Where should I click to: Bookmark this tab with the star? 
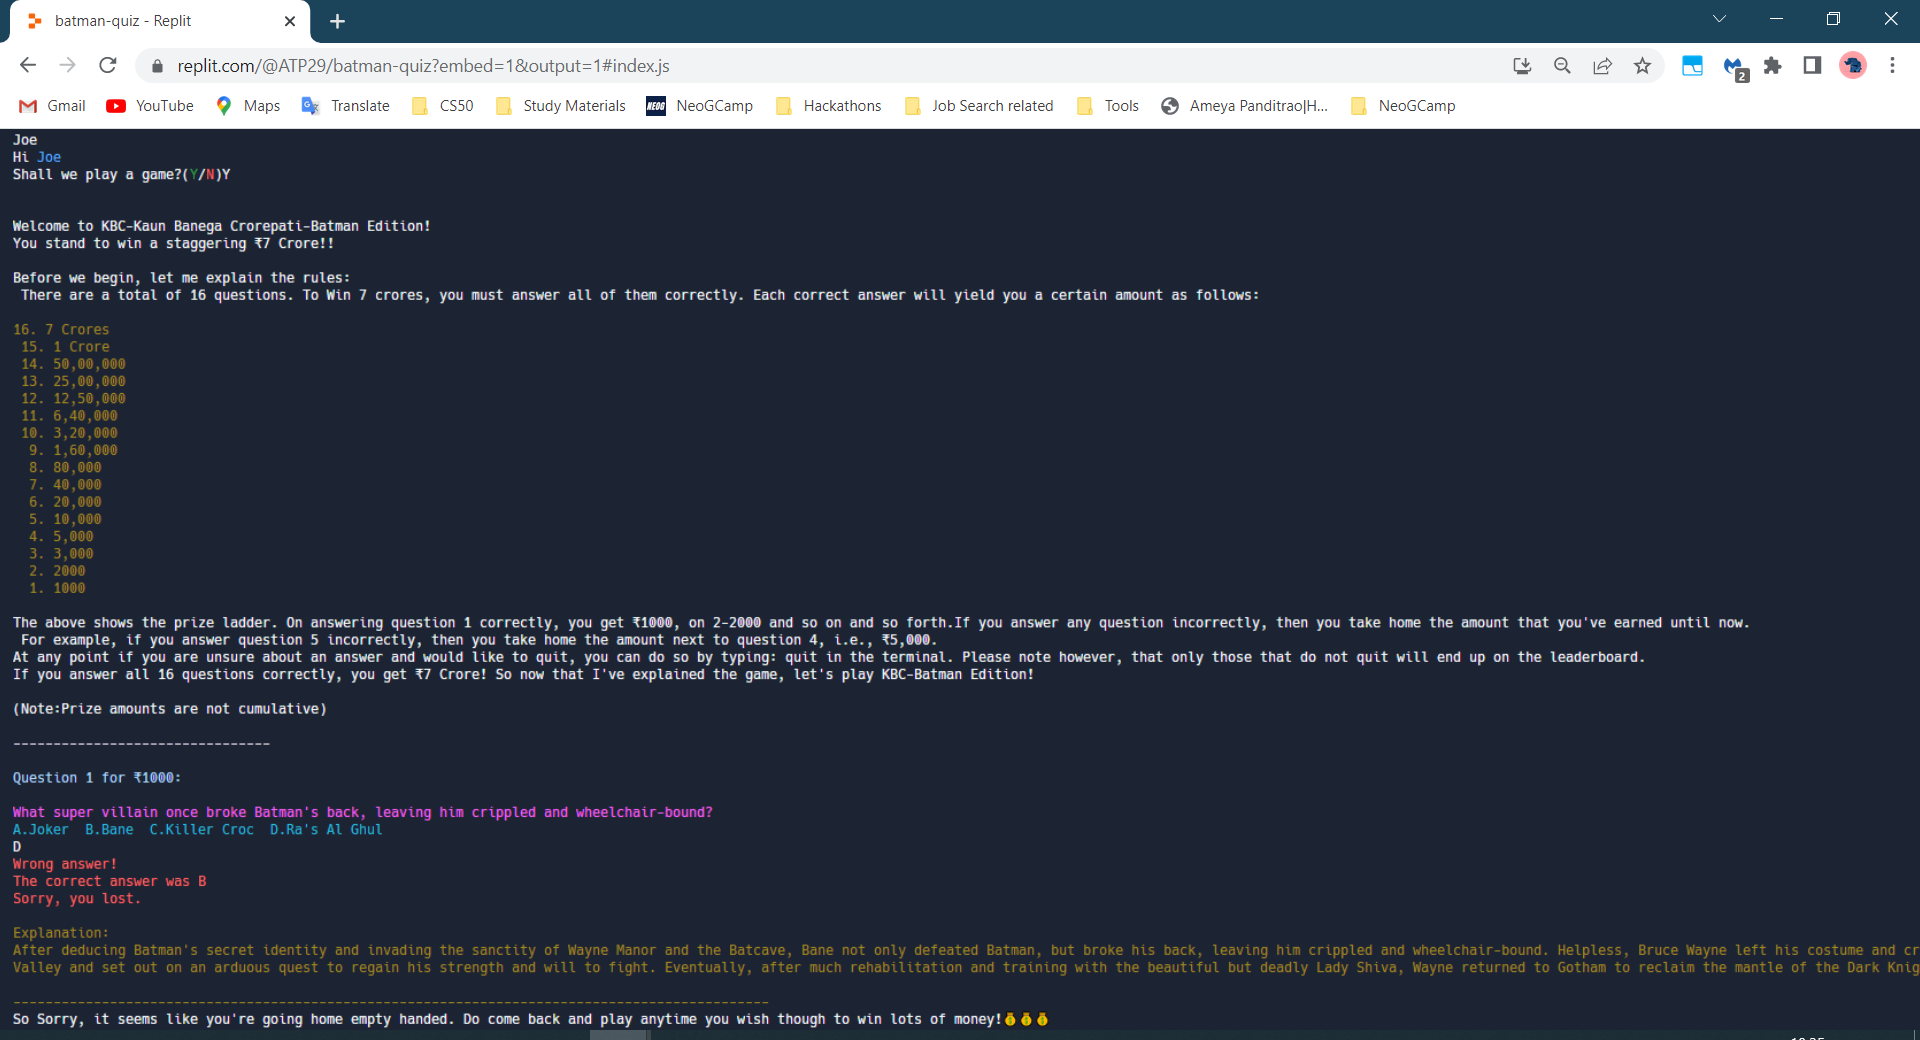pyautogui.click(x=1642, y=66)
